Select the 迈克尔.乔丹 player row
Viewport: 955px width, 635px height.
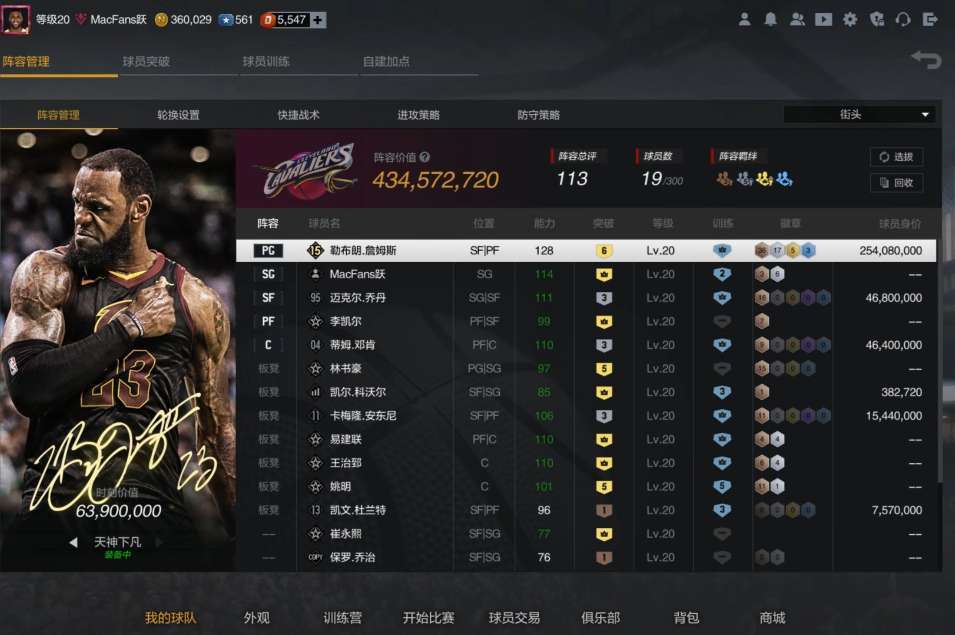click(586, 298)
